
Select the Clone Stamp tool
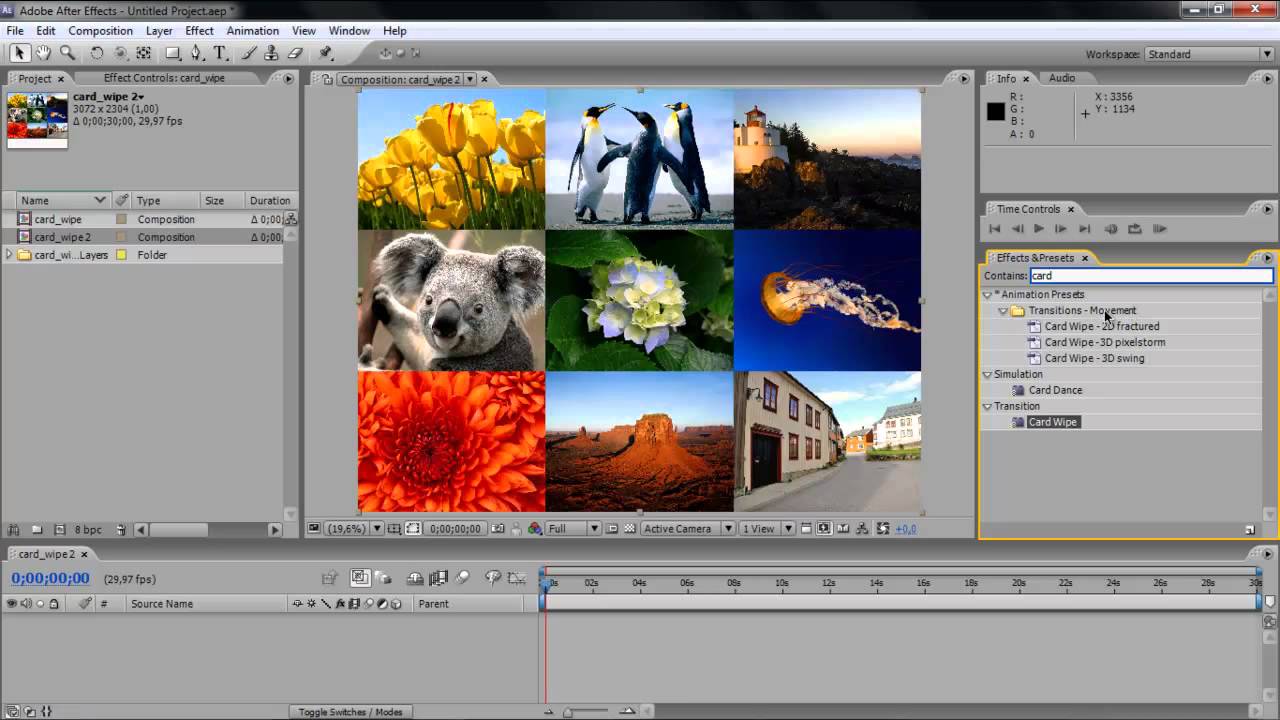(x=271, y=53)
